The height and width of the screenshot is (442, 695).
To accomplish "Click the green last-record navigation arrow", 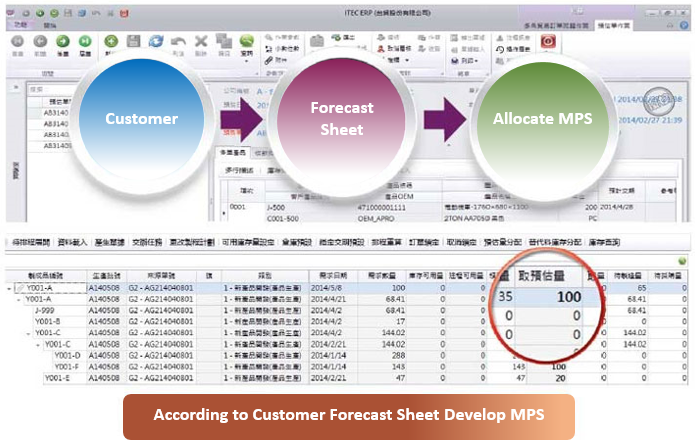I will (x=85, y=42).
